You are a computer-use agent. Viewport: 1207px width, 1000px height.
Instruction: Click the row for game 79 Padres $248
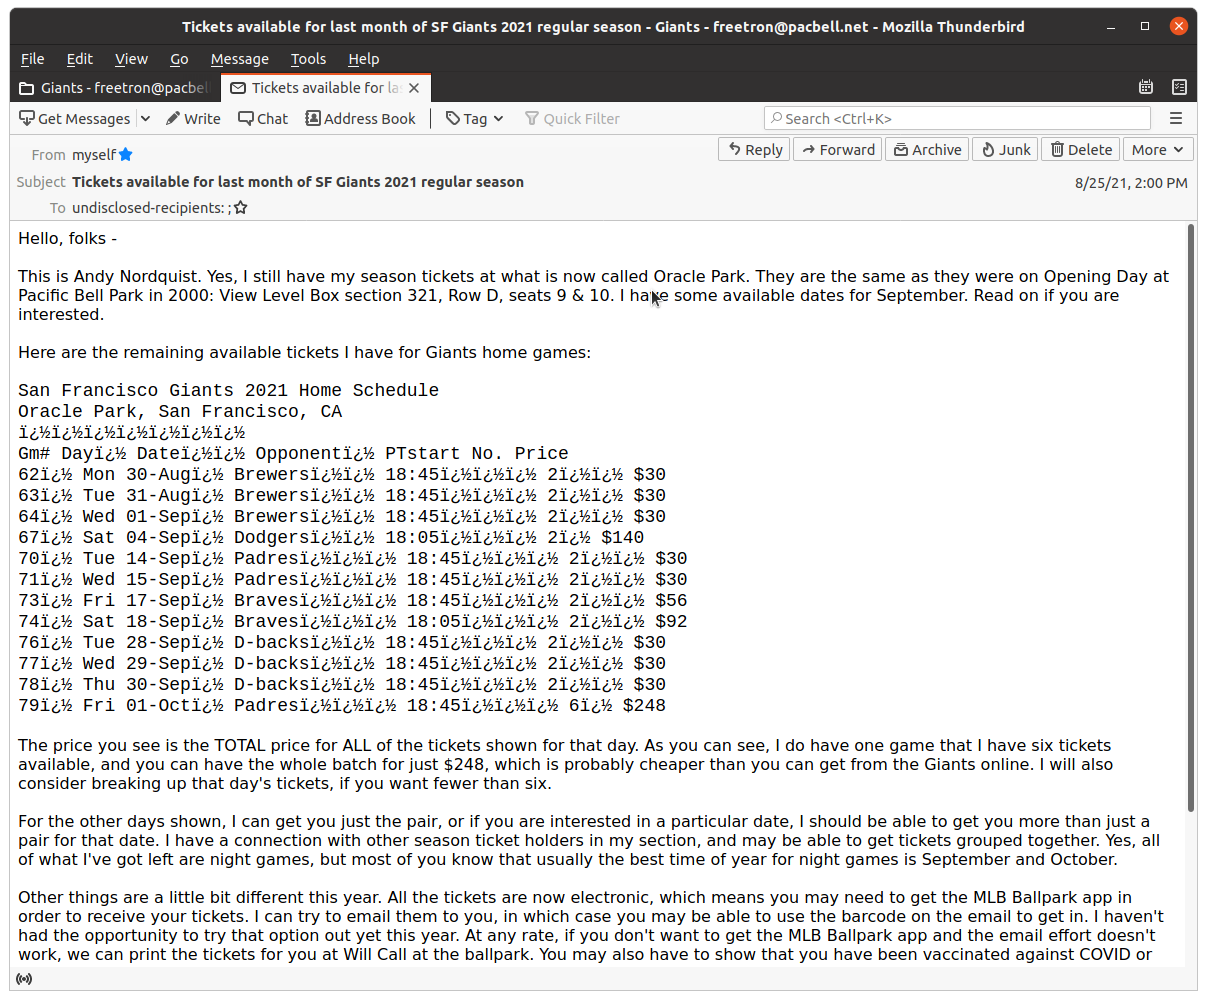click(x=342, y=705)
